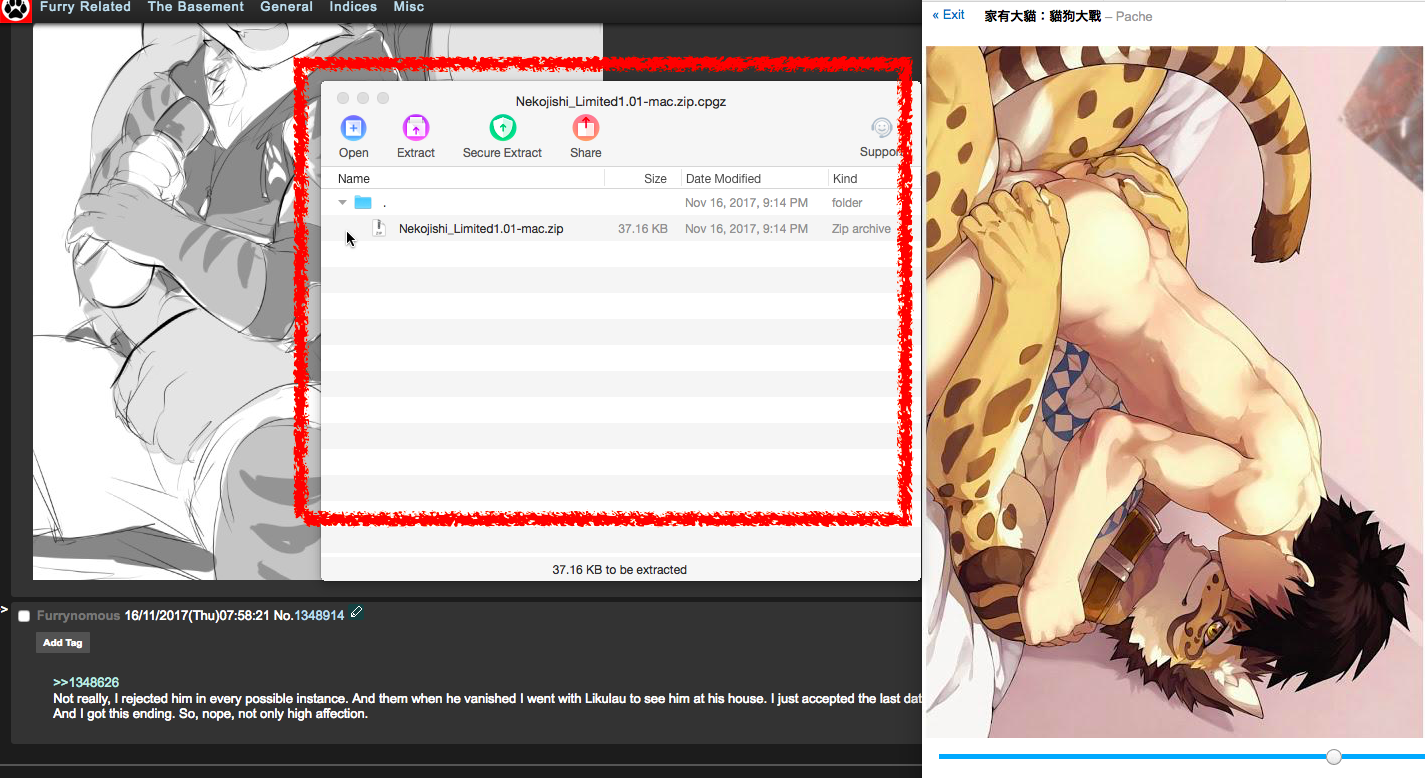Open The Basement menu
This screenshot has width=1425, height=778.
tap(195, 7)
